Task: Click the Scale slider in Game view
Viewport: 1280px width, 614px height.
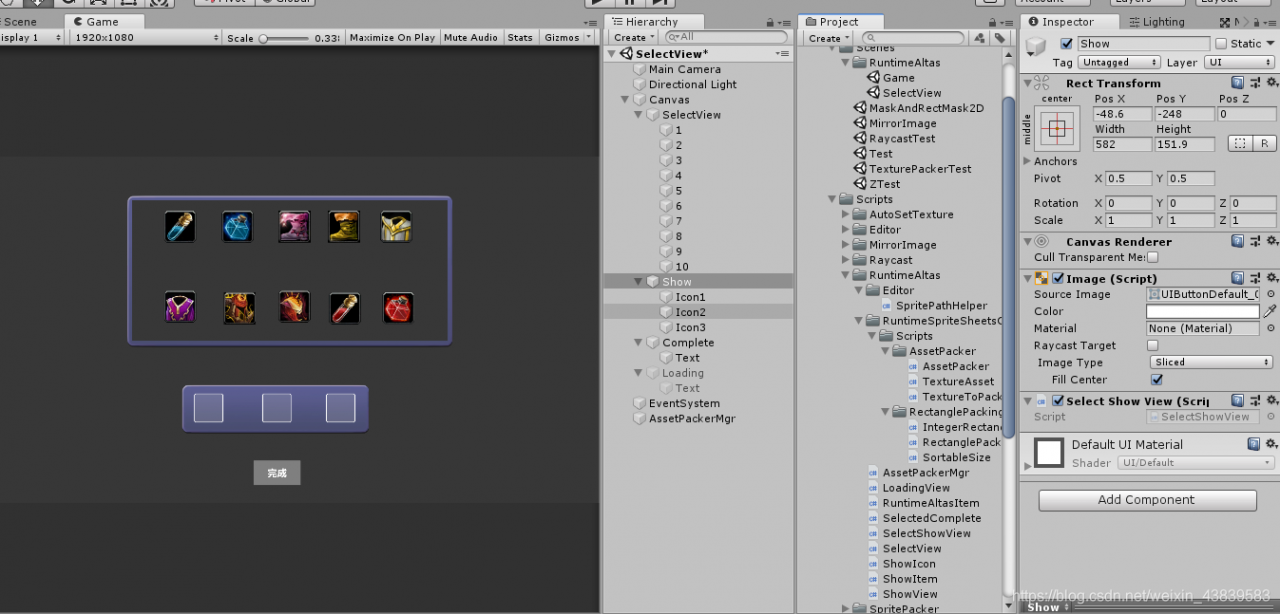Action: (287, 38)
